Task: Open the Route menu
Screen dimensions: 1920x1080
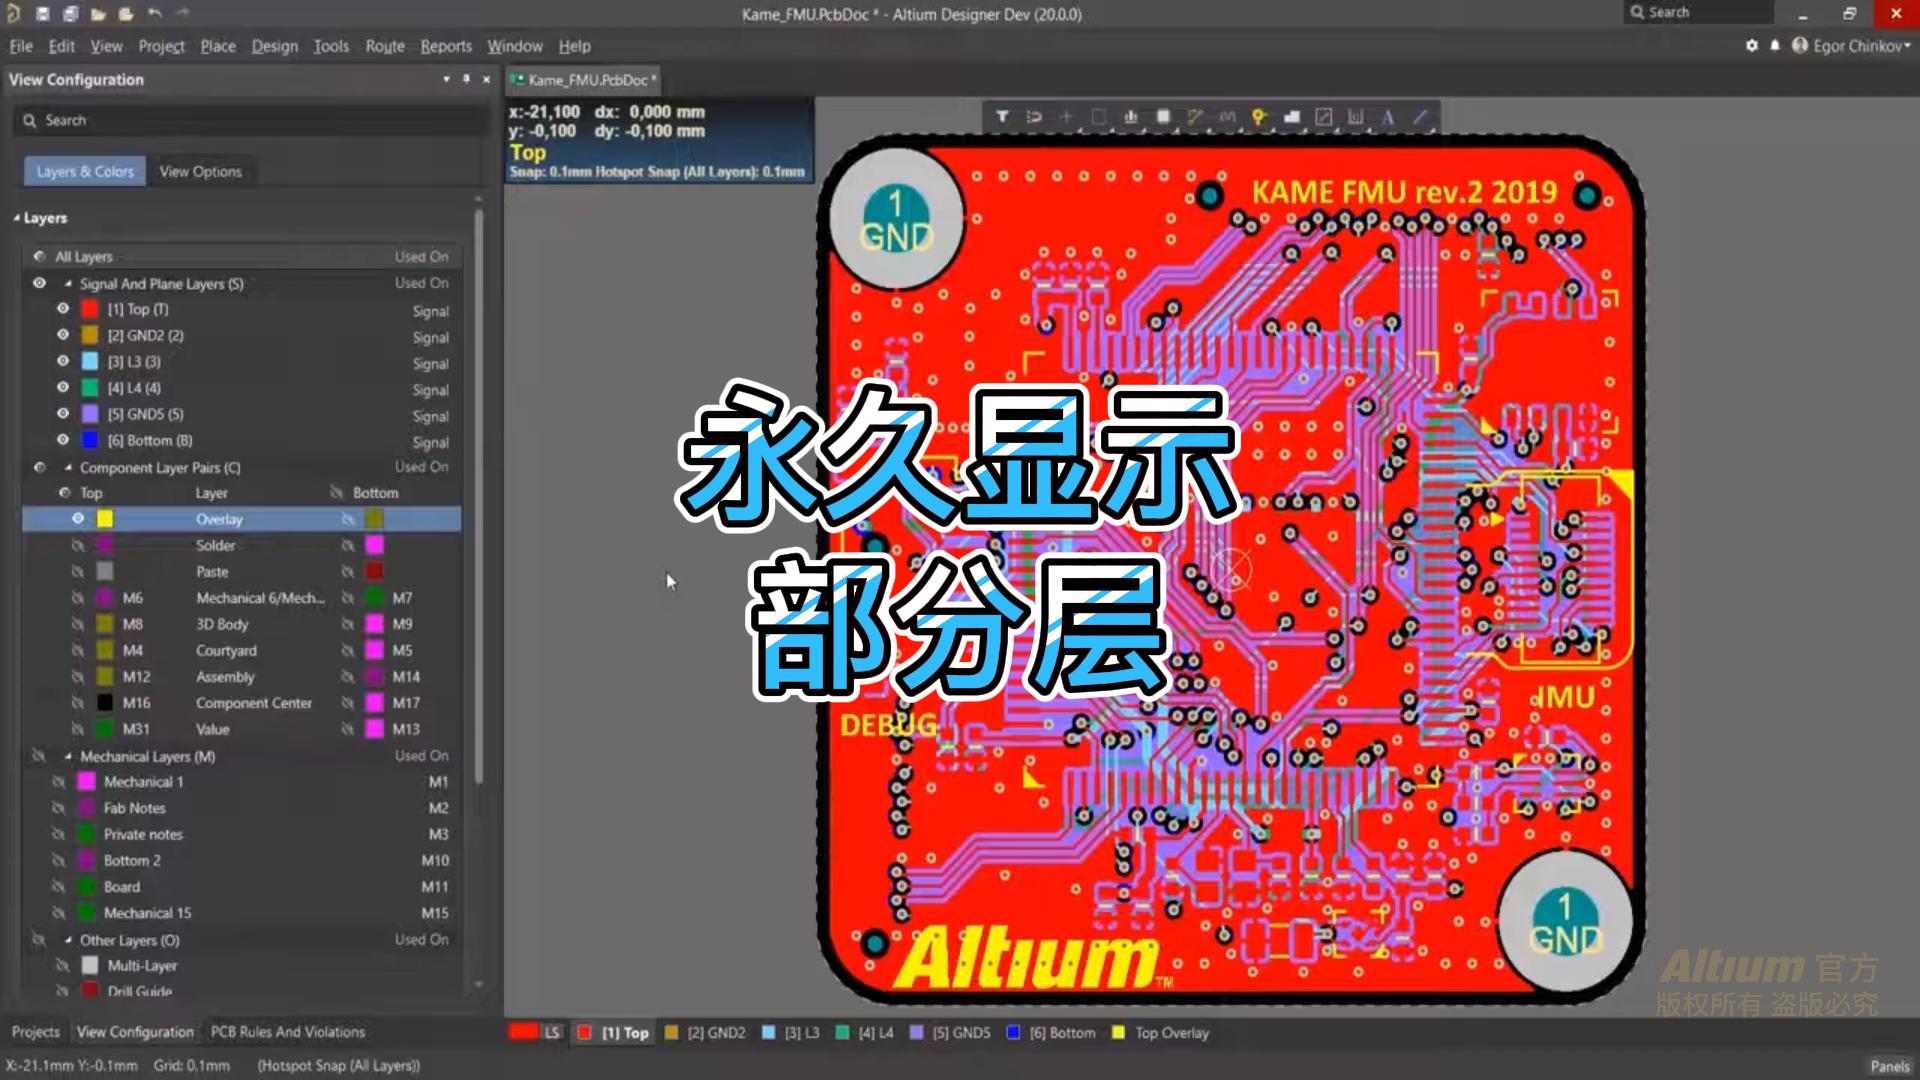Action: point(384,46)
